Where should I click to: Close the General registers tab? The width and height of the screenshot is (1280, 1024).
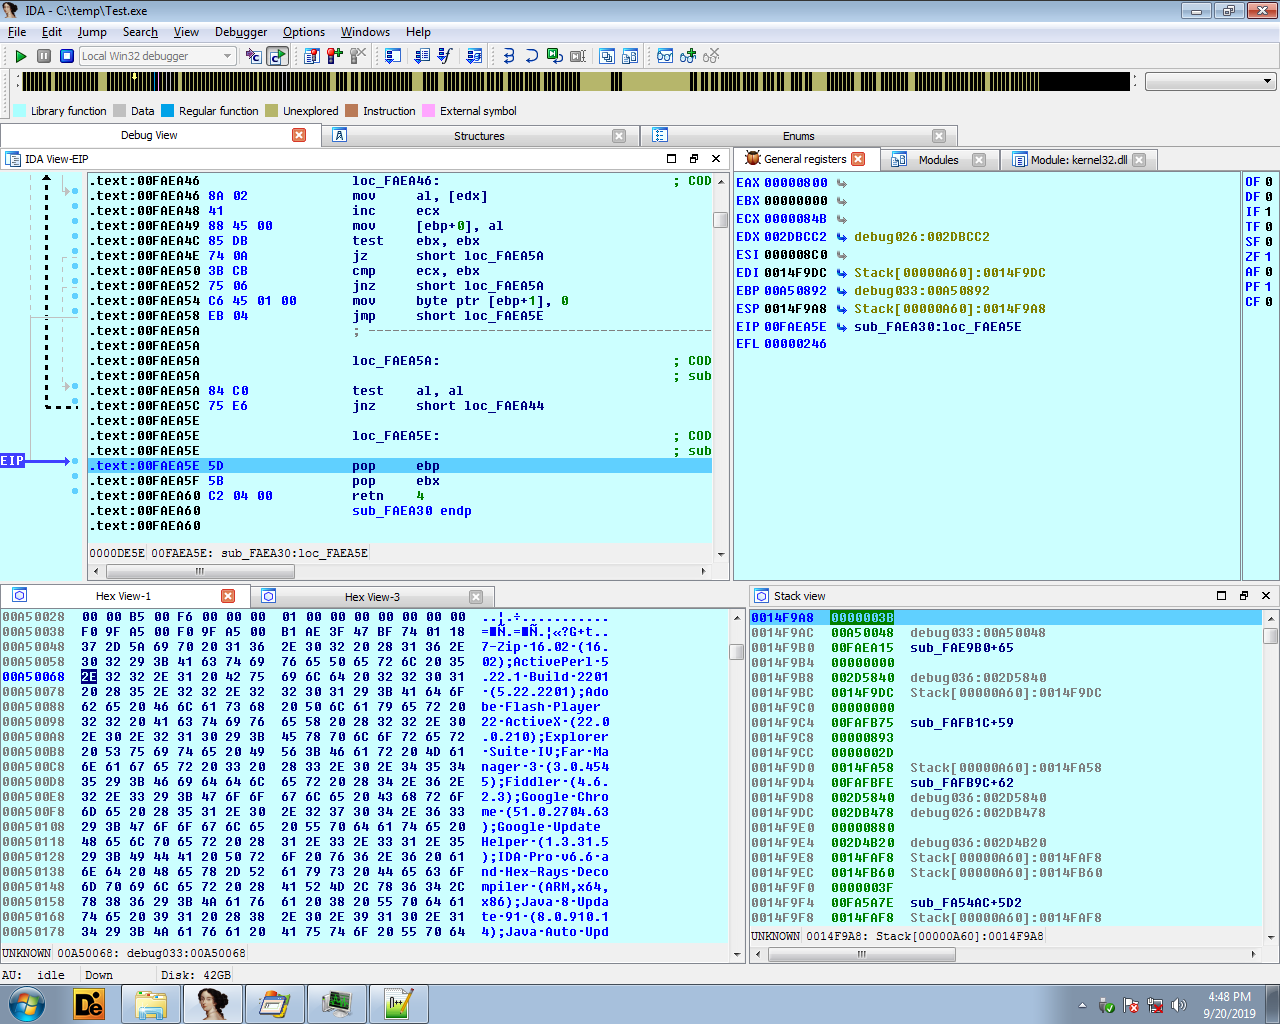(857, 159)
